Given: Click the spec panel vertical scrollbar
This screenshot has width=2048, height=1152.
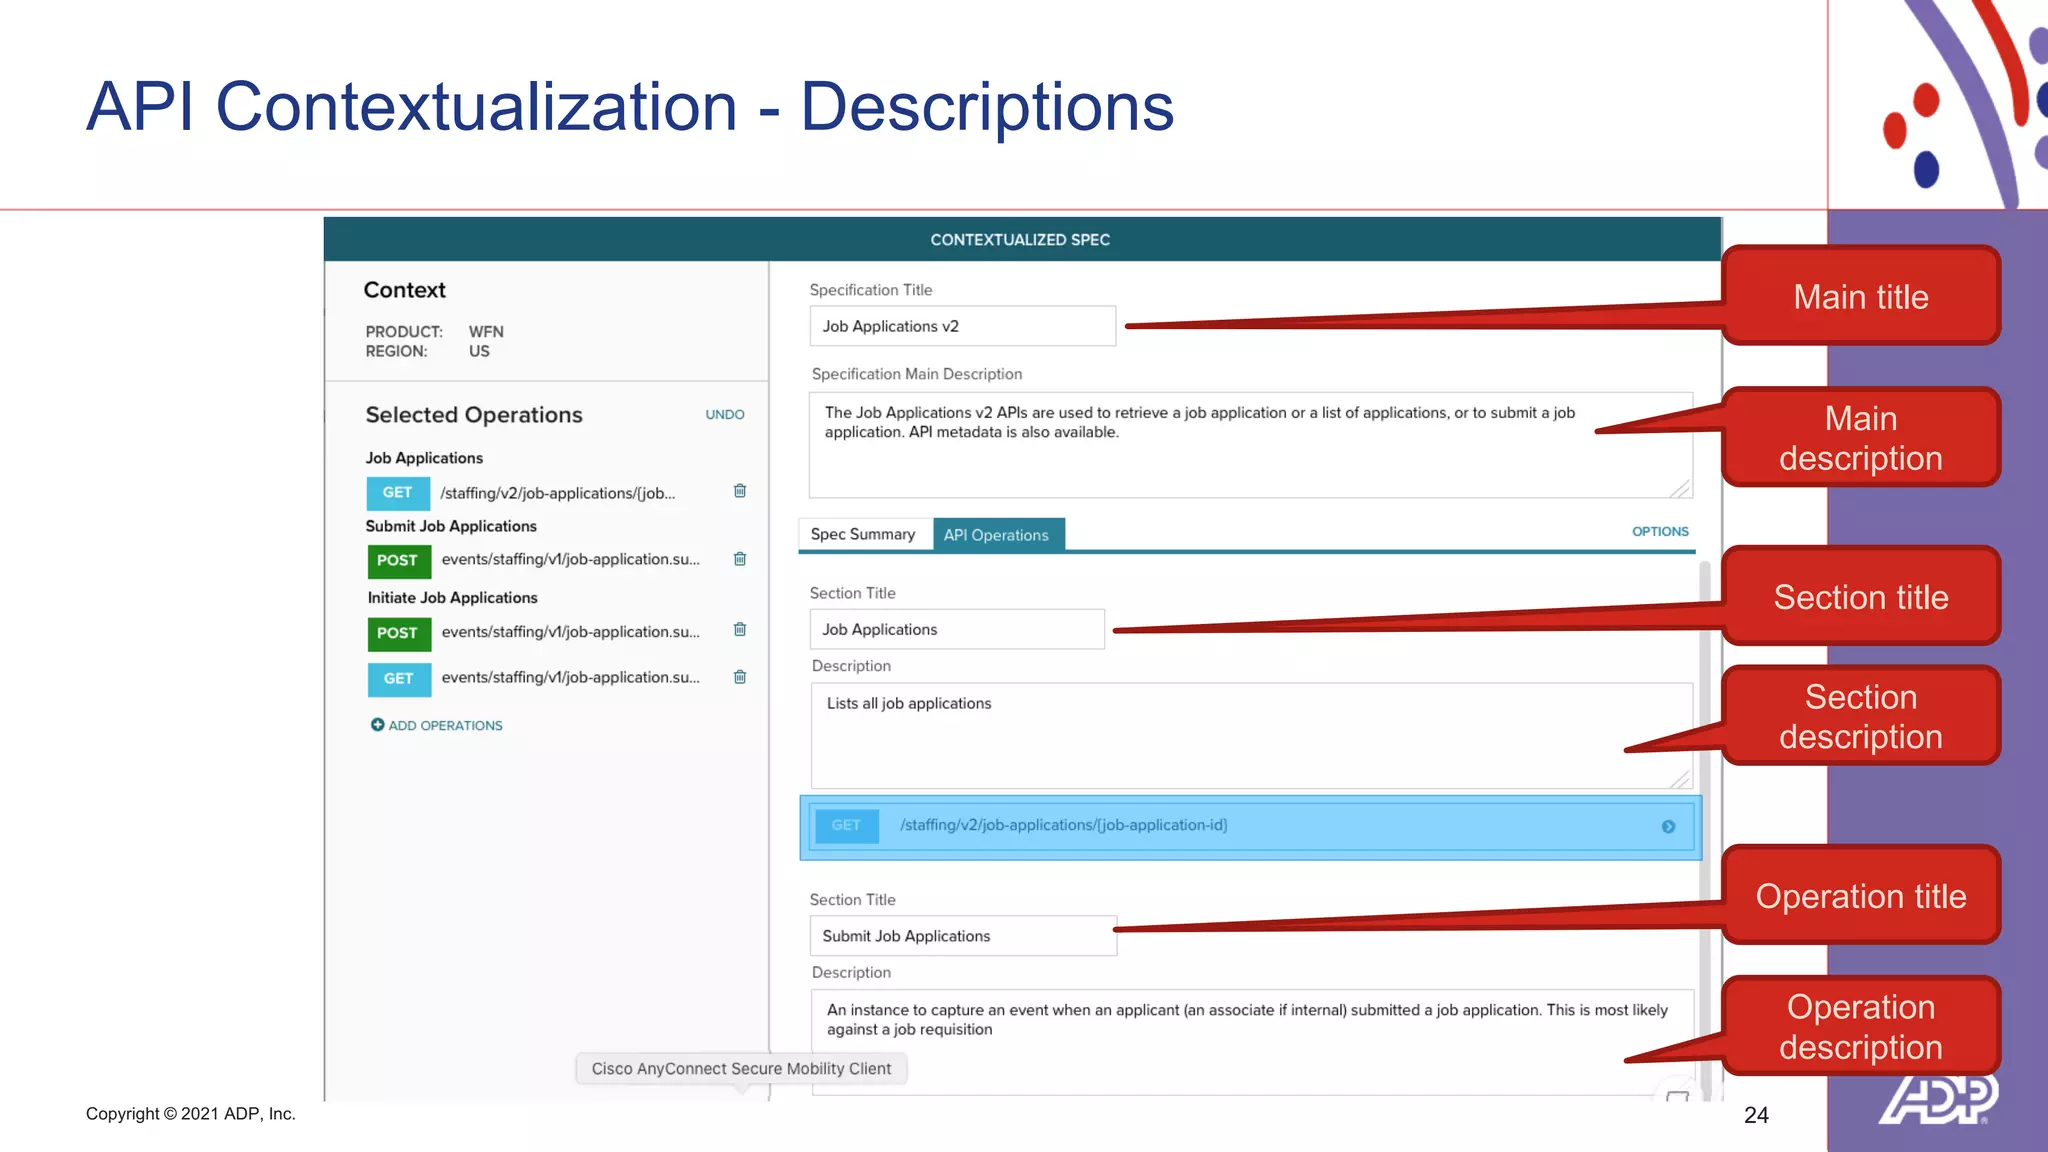Looking at the screenshot, I should 1705,830.
